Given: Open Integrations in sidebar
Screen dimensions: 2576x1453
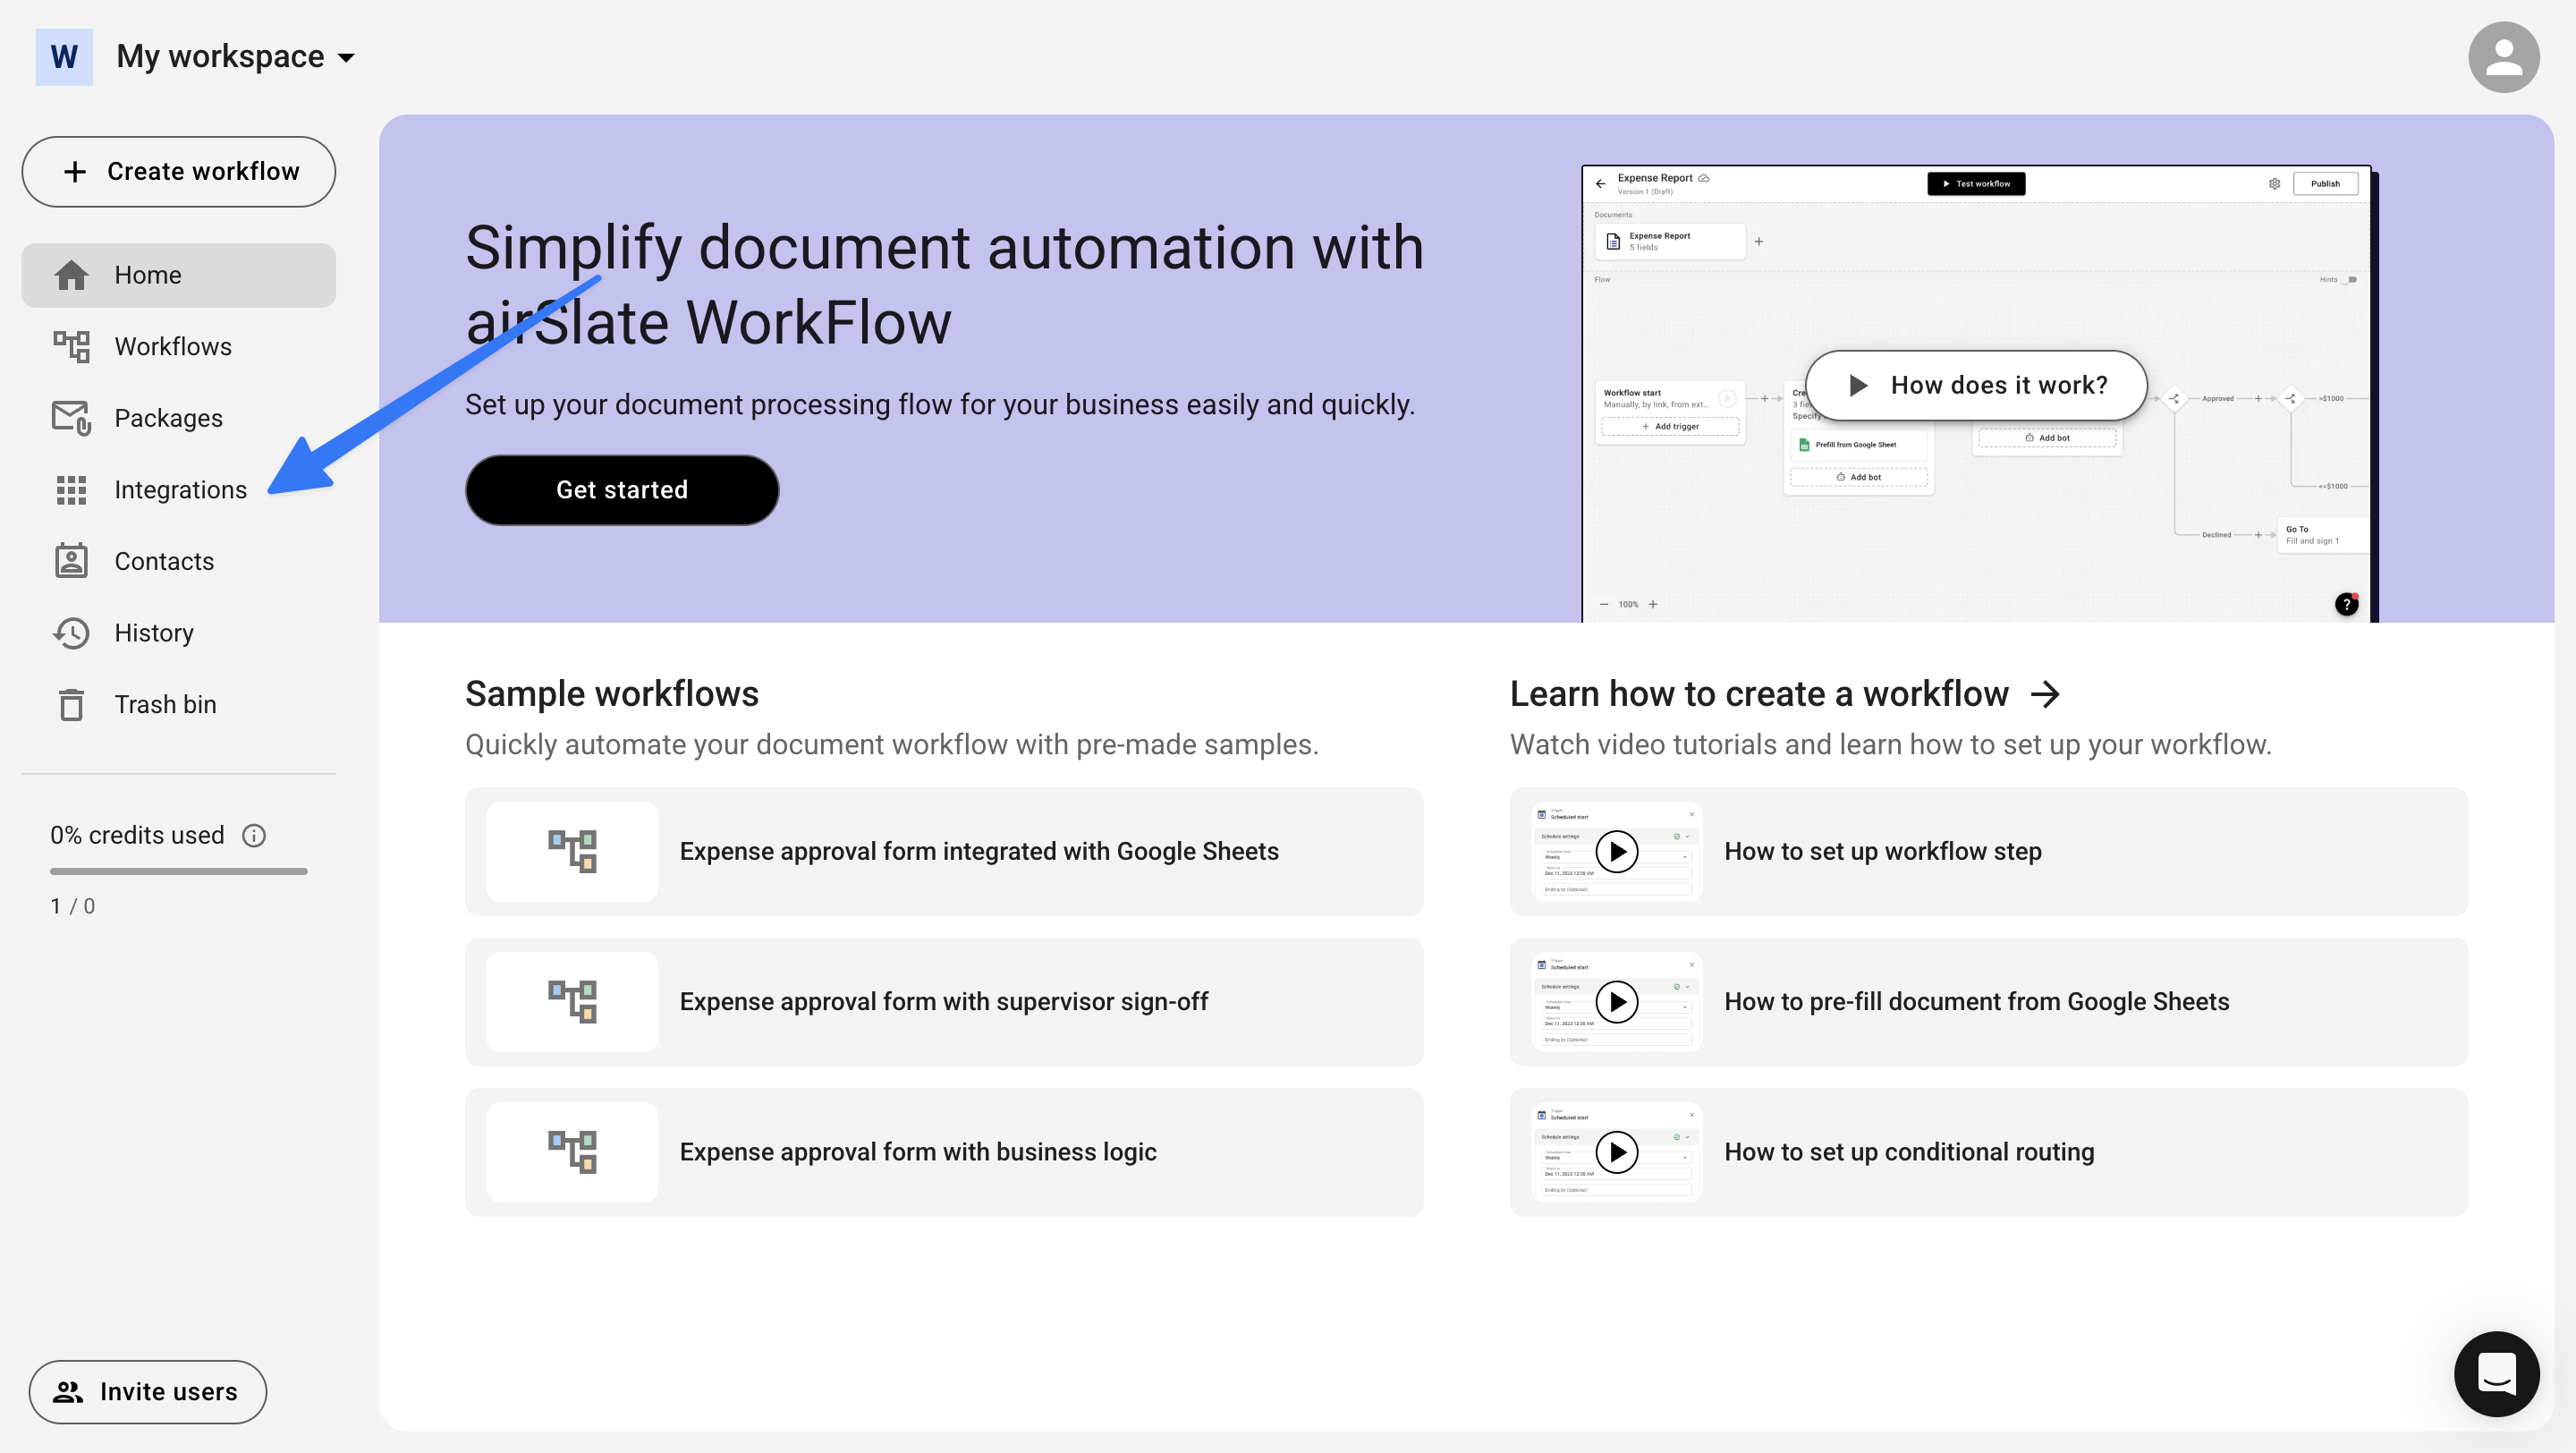Looking at the screenshot, I should (179, 490).
